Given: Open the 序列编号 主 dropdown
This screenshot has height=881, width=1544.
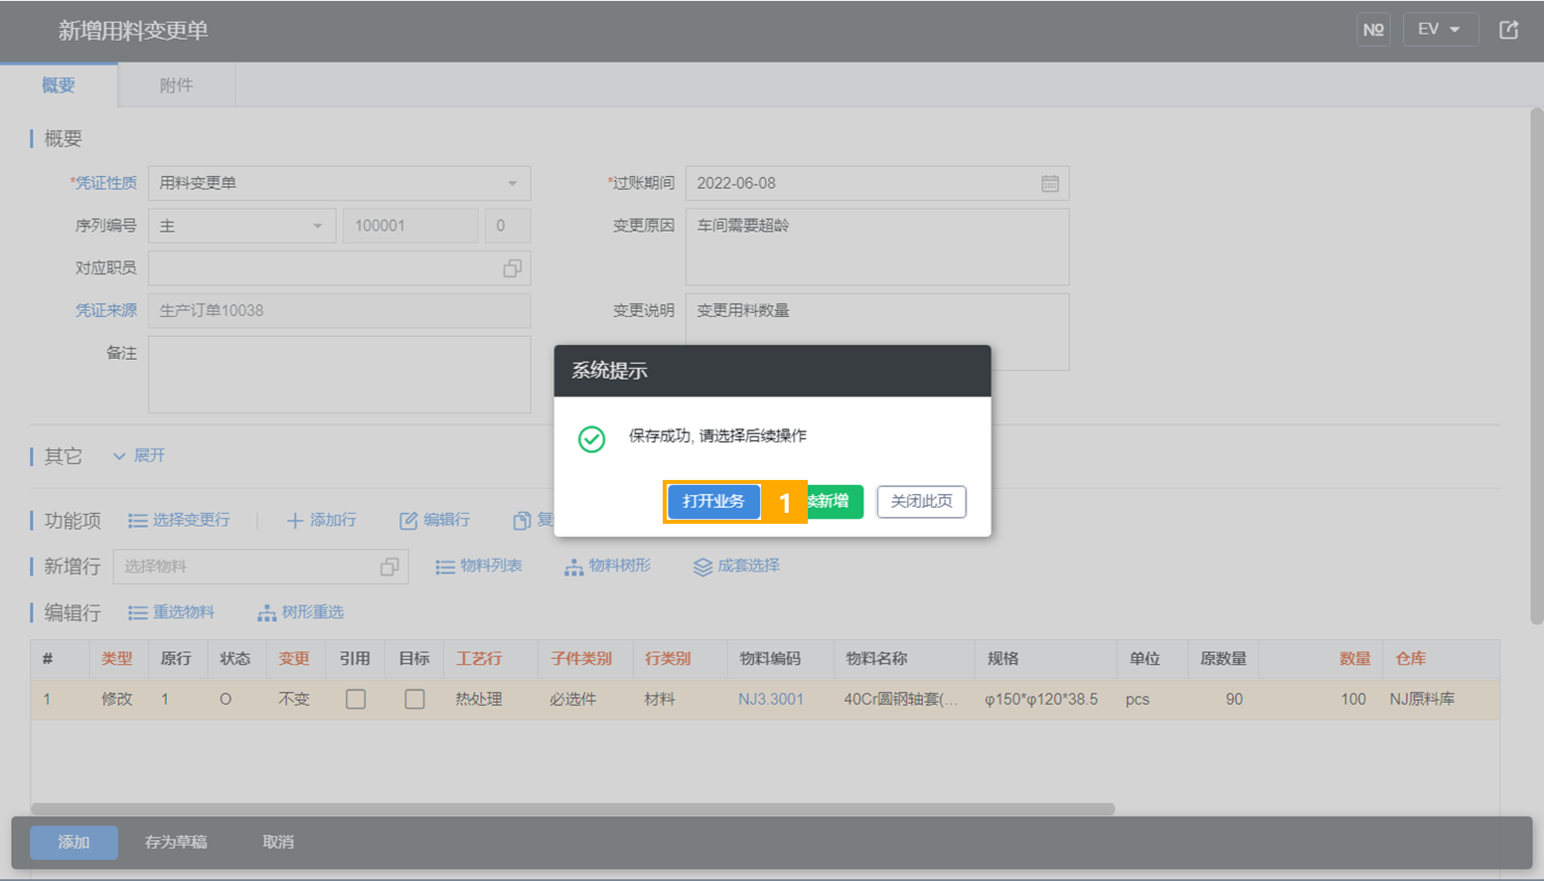Looking at the screenshot, I should coord(242,226).
